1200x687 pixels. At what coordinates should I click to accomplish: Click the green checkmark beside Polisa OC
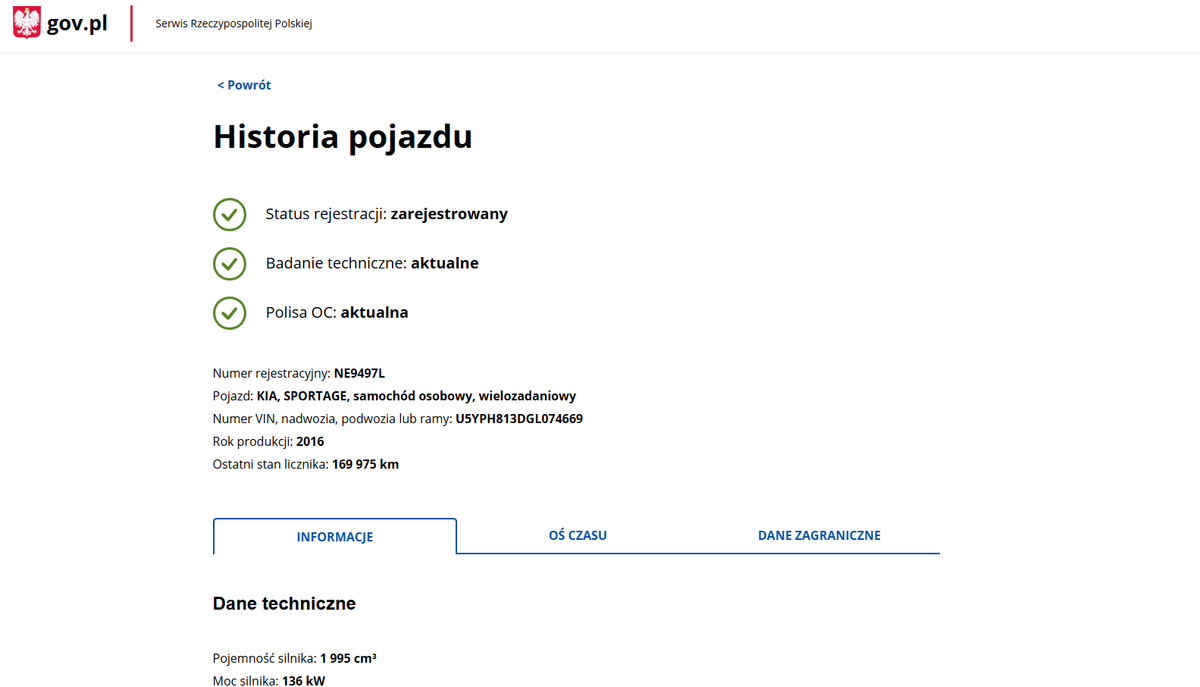[229, 312]
